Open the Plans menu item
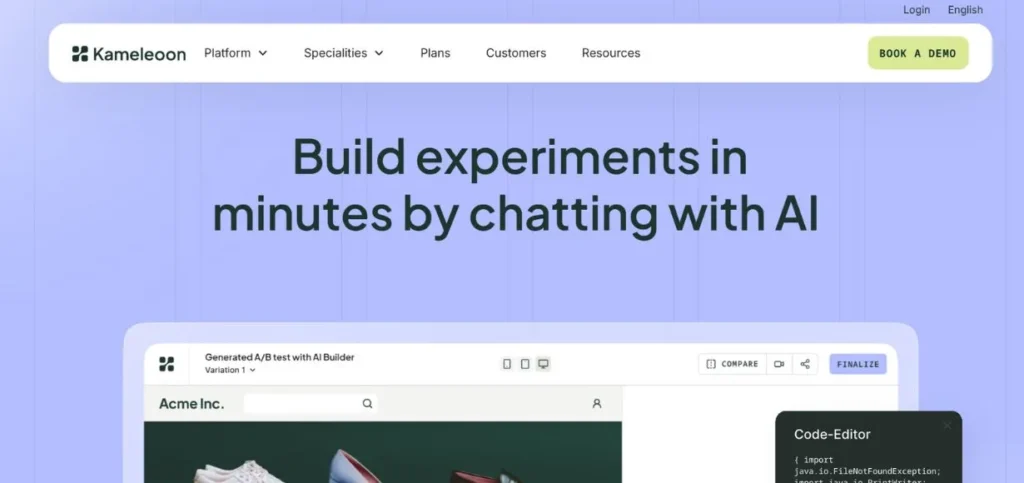 [435, 53]
